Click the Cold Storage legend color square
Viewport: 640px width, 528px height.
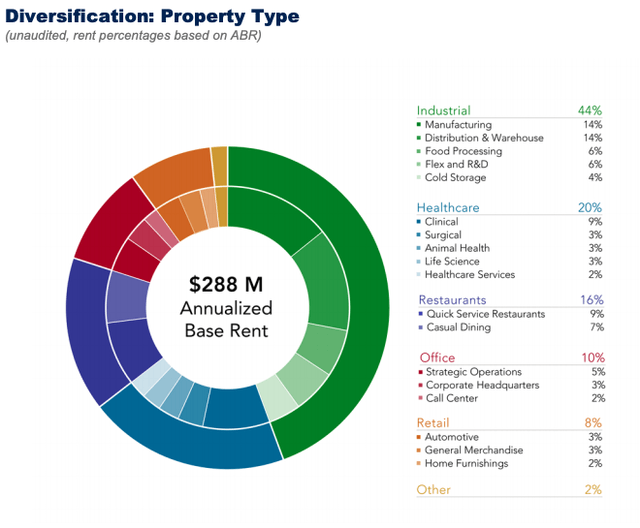[419, 177]
